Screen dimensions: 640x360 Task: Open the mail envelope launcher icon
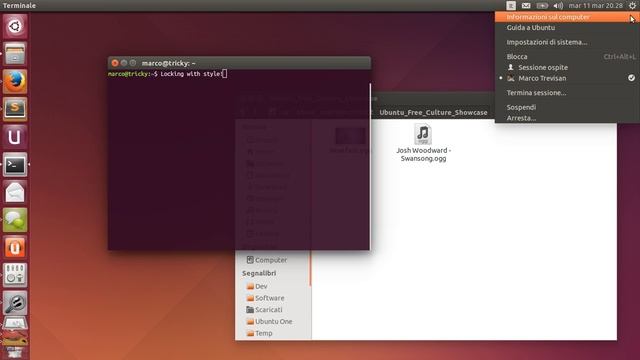(x=15, y=192)
